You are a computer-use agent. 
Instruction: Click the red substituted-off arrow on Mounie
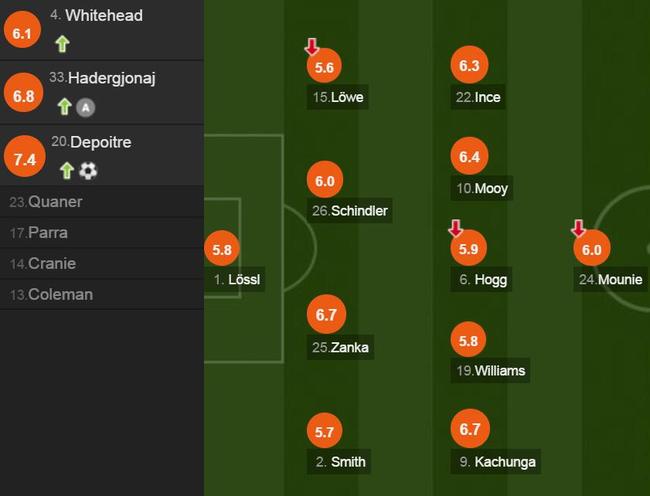pyautogui.click(x=578, y=228)
